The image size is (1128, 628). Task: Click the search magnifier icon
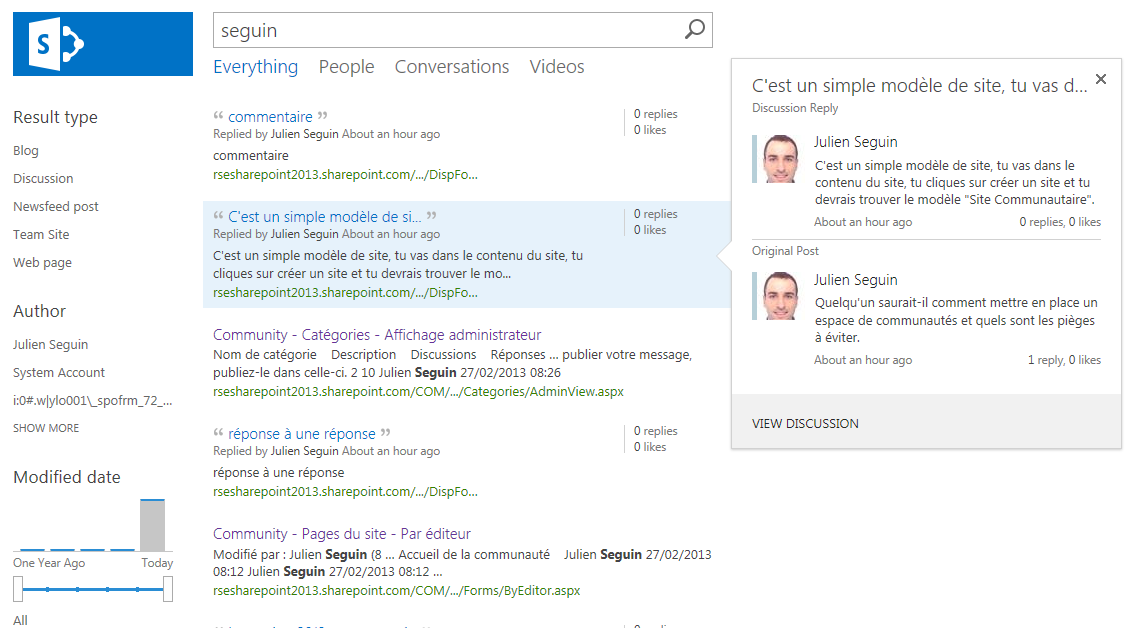[694, 30]
